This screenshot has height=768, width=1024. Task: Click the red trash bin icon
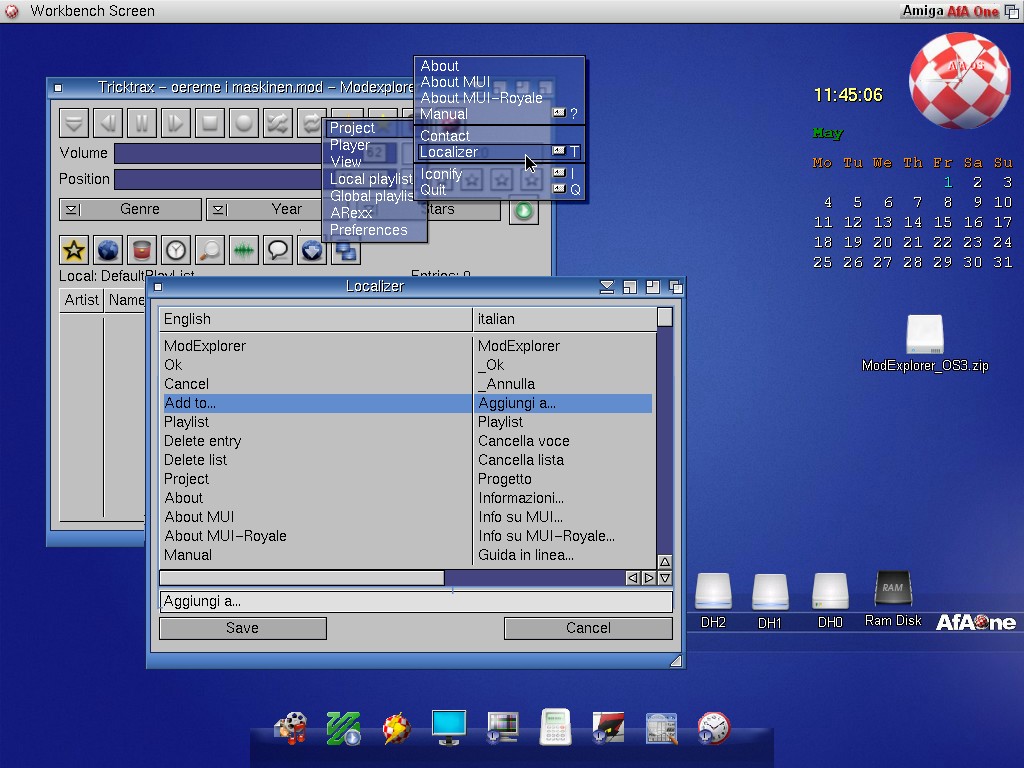coord(142,250)
